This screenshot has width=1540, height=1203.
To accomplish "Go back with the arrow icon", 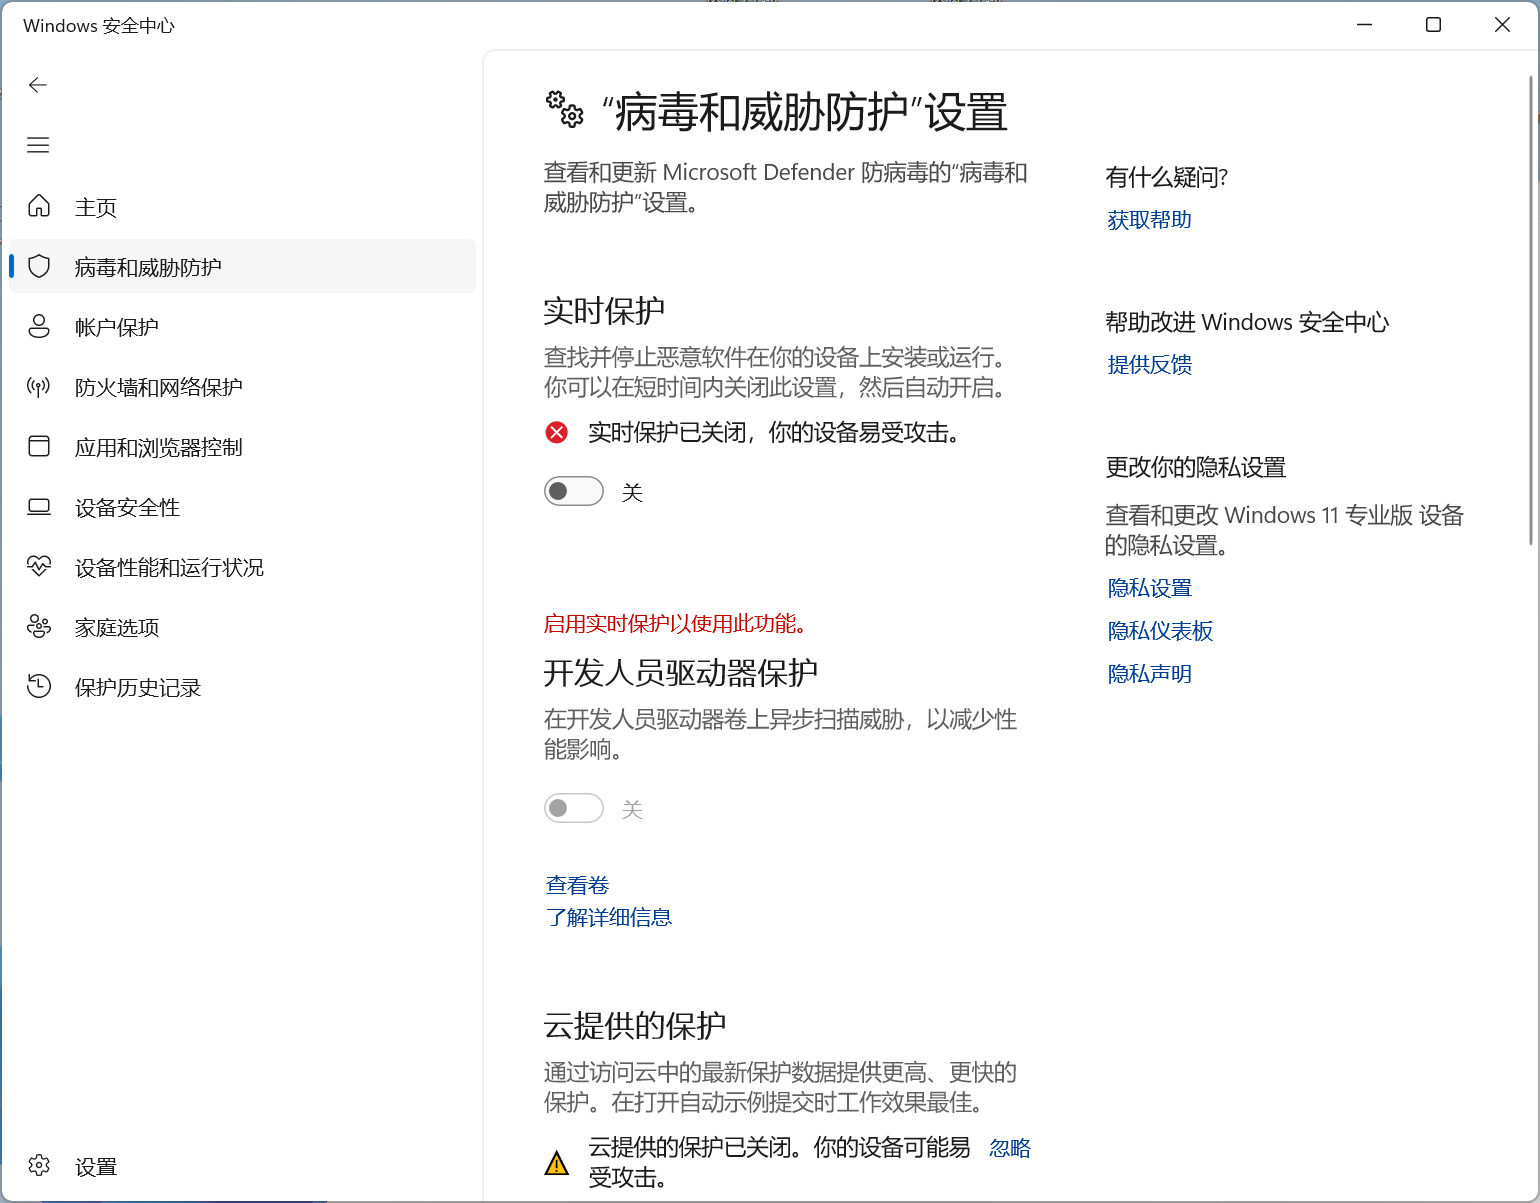I will click(38, 85).
